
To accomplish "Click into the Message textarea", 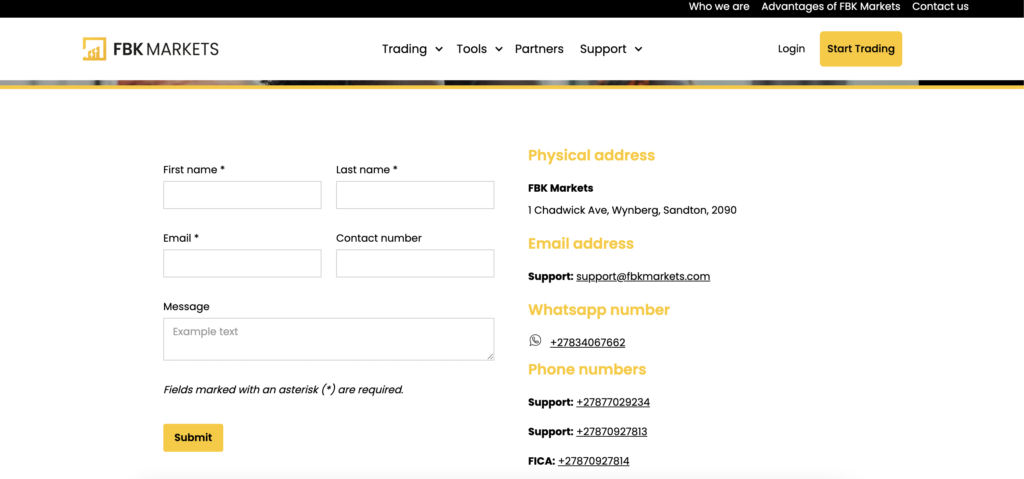I will 328,339.
